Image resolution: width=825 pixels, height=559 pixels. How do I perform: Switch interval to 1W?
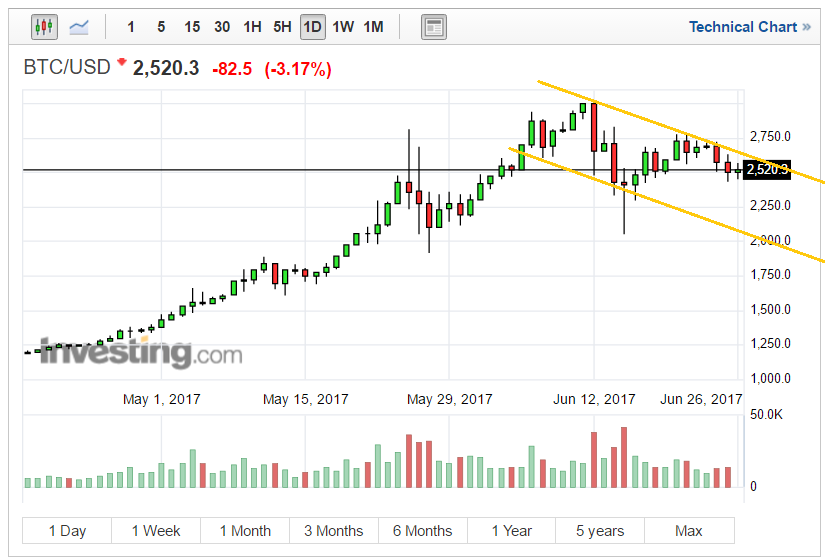point(343,27)
